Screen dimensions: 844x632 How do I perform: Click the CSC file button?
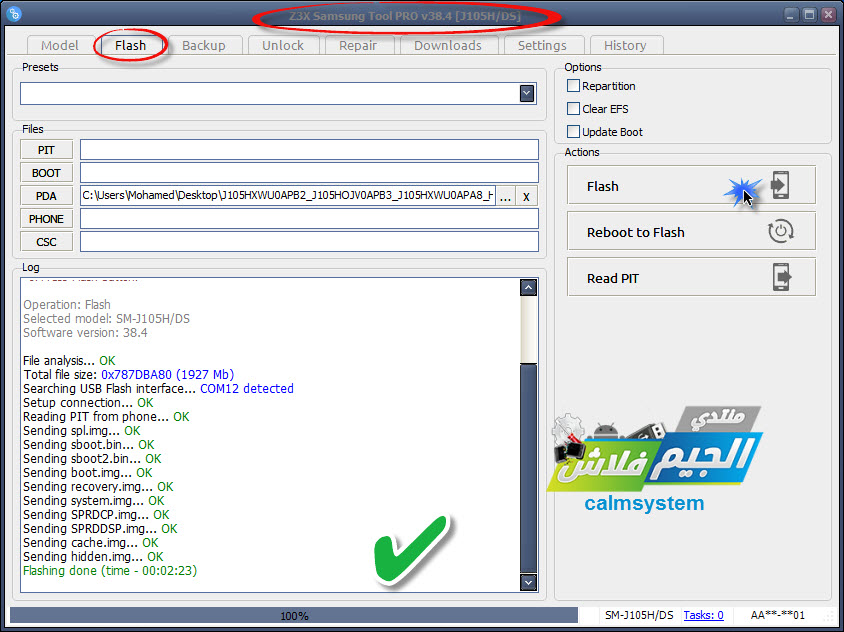point(46,242)
